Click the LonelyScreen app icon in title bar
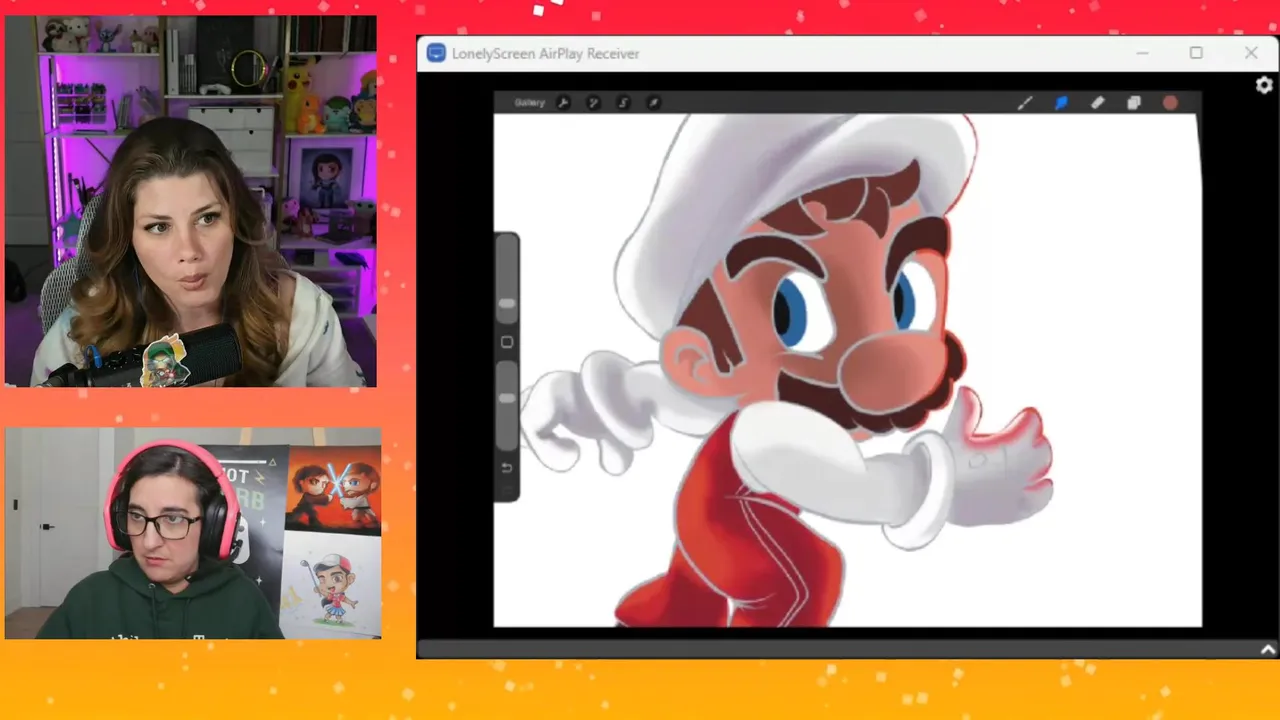The width and height of the screenshot is (1280, 720). [x=436, y=53]
